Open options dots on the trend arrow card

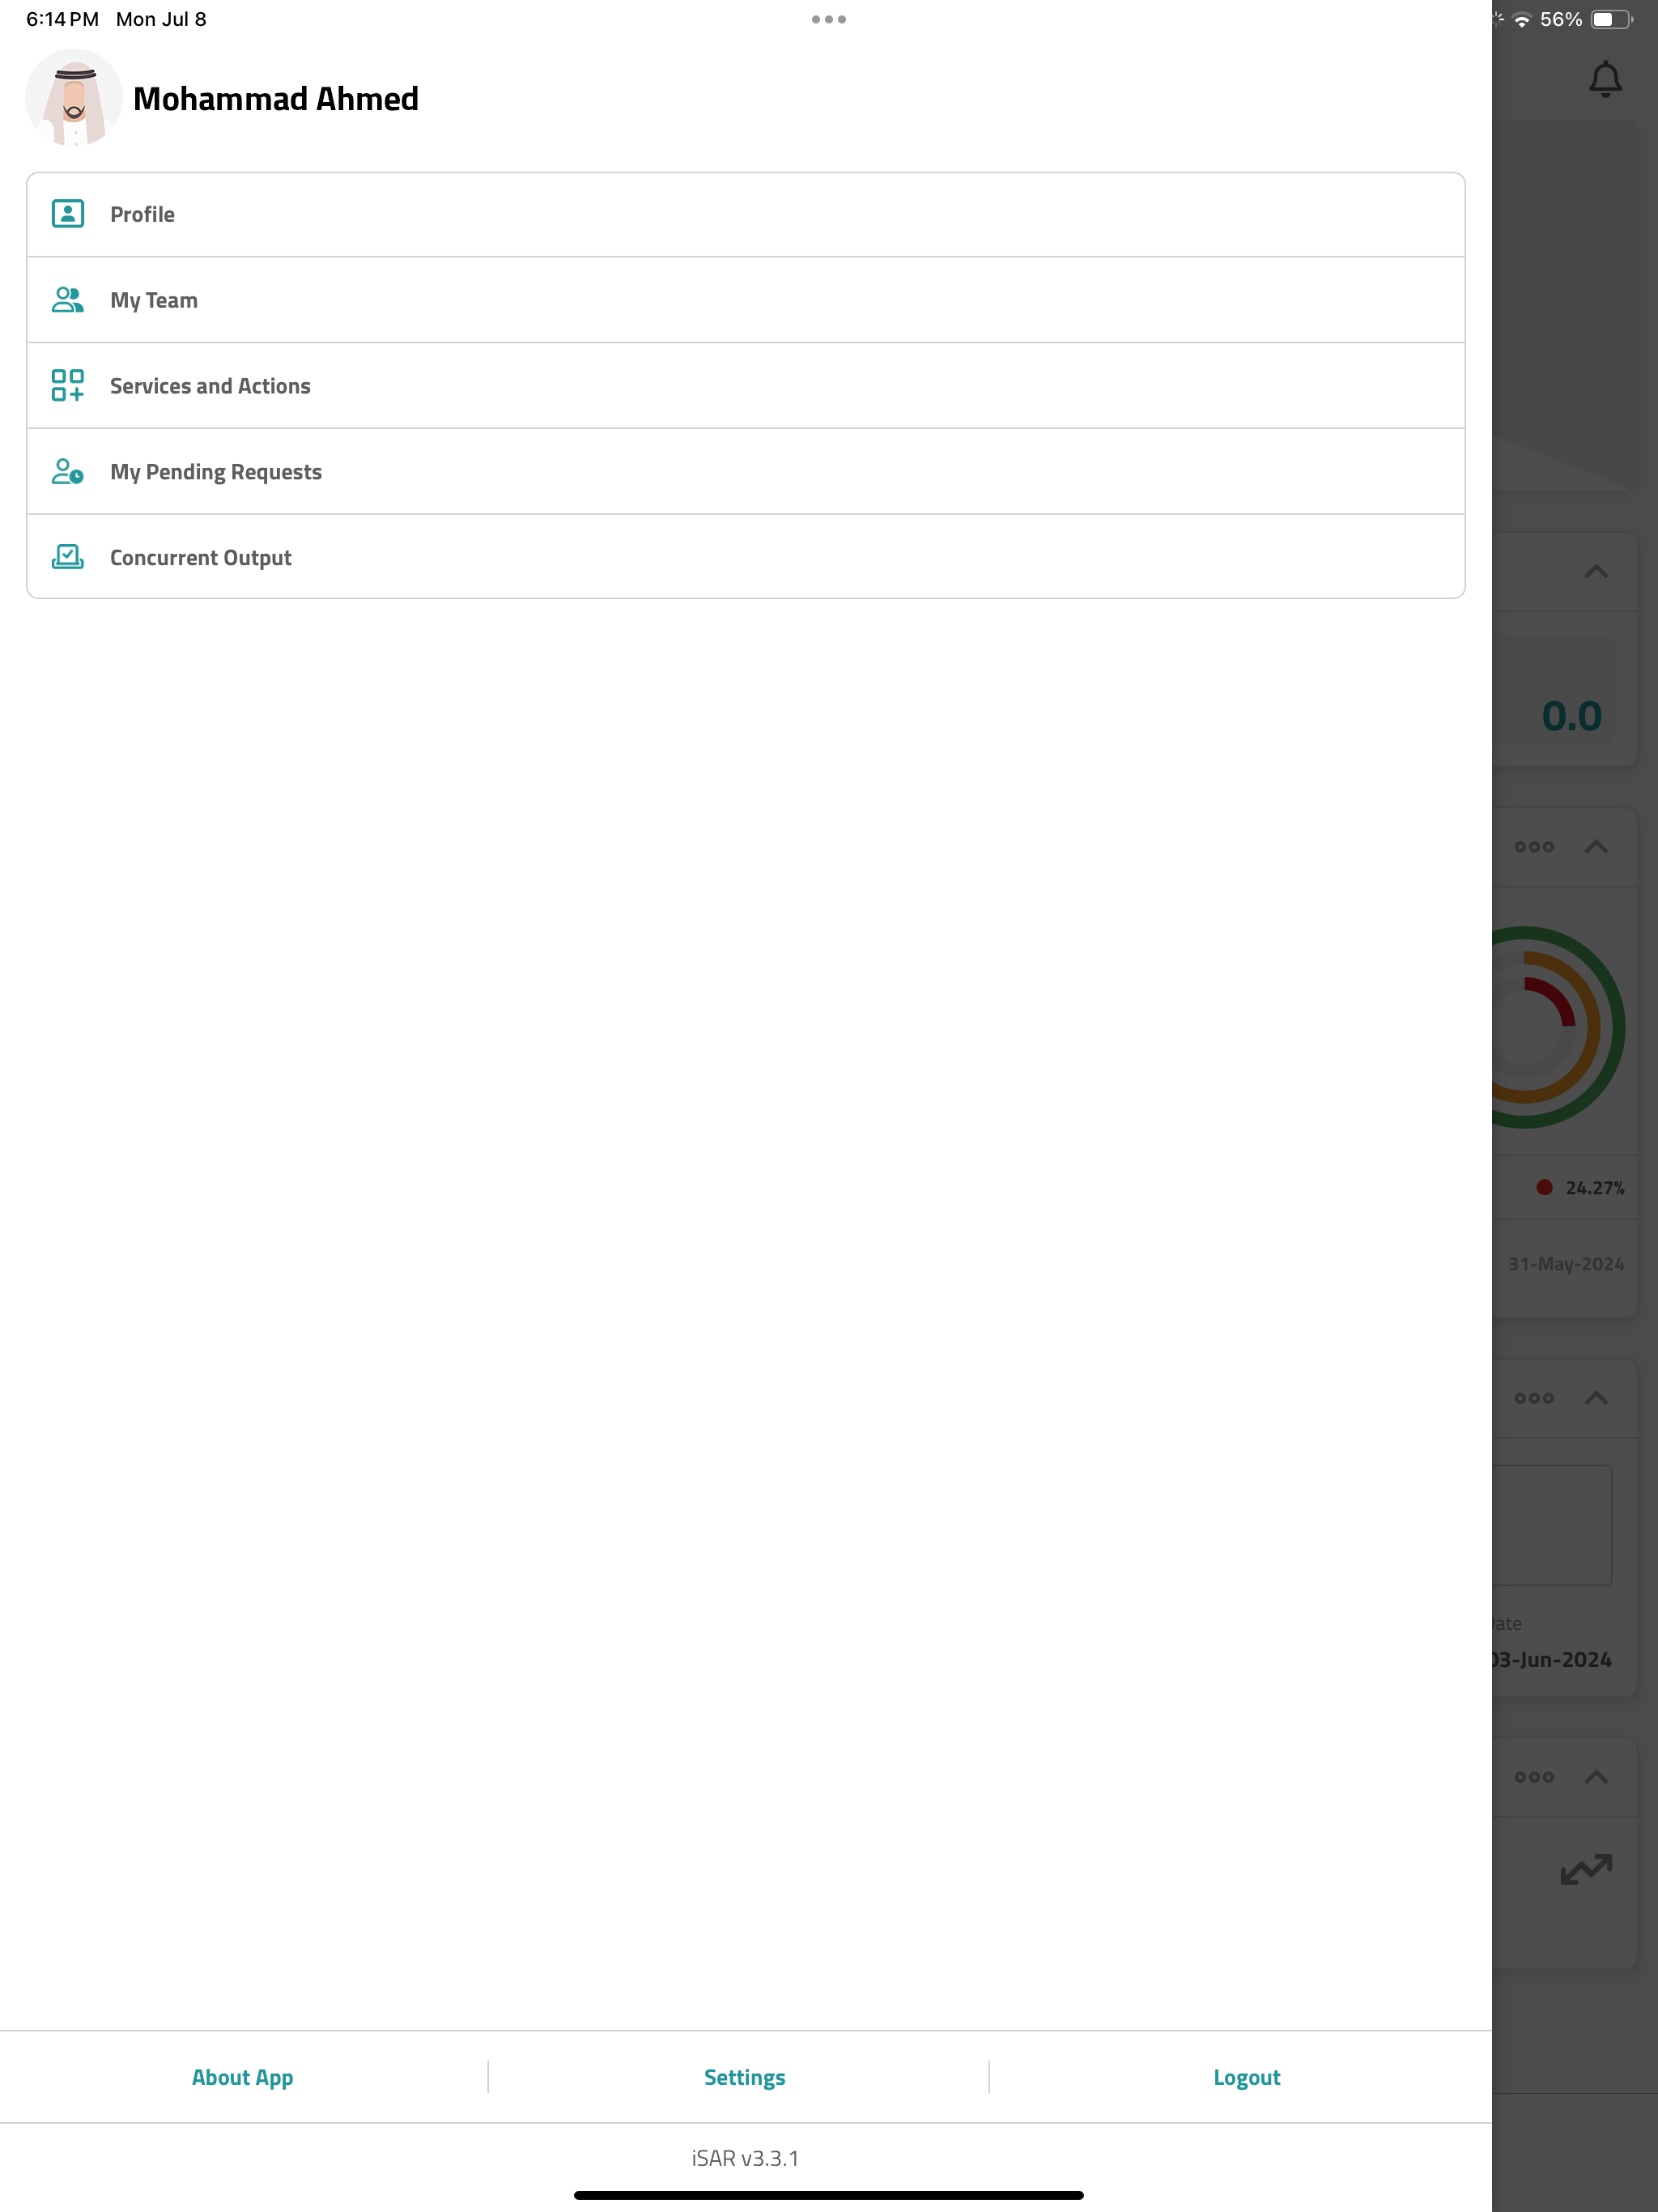(1534, 1777)
